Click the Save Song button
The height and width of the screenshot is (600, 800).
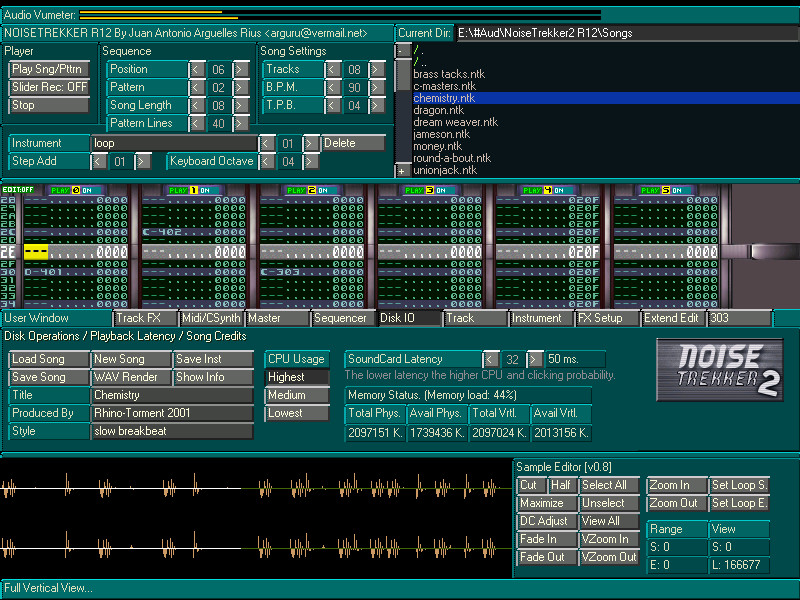[x=49, y=378]
